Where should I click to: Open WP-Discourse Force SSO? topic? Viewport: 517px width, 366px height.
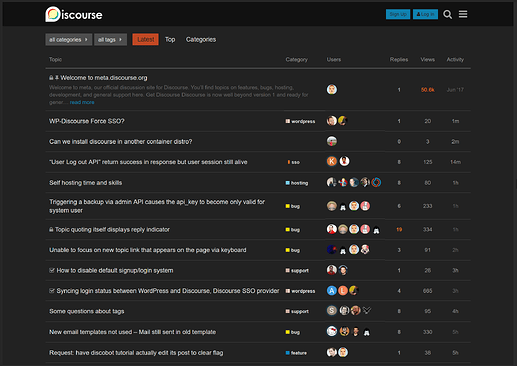point(87,121)
